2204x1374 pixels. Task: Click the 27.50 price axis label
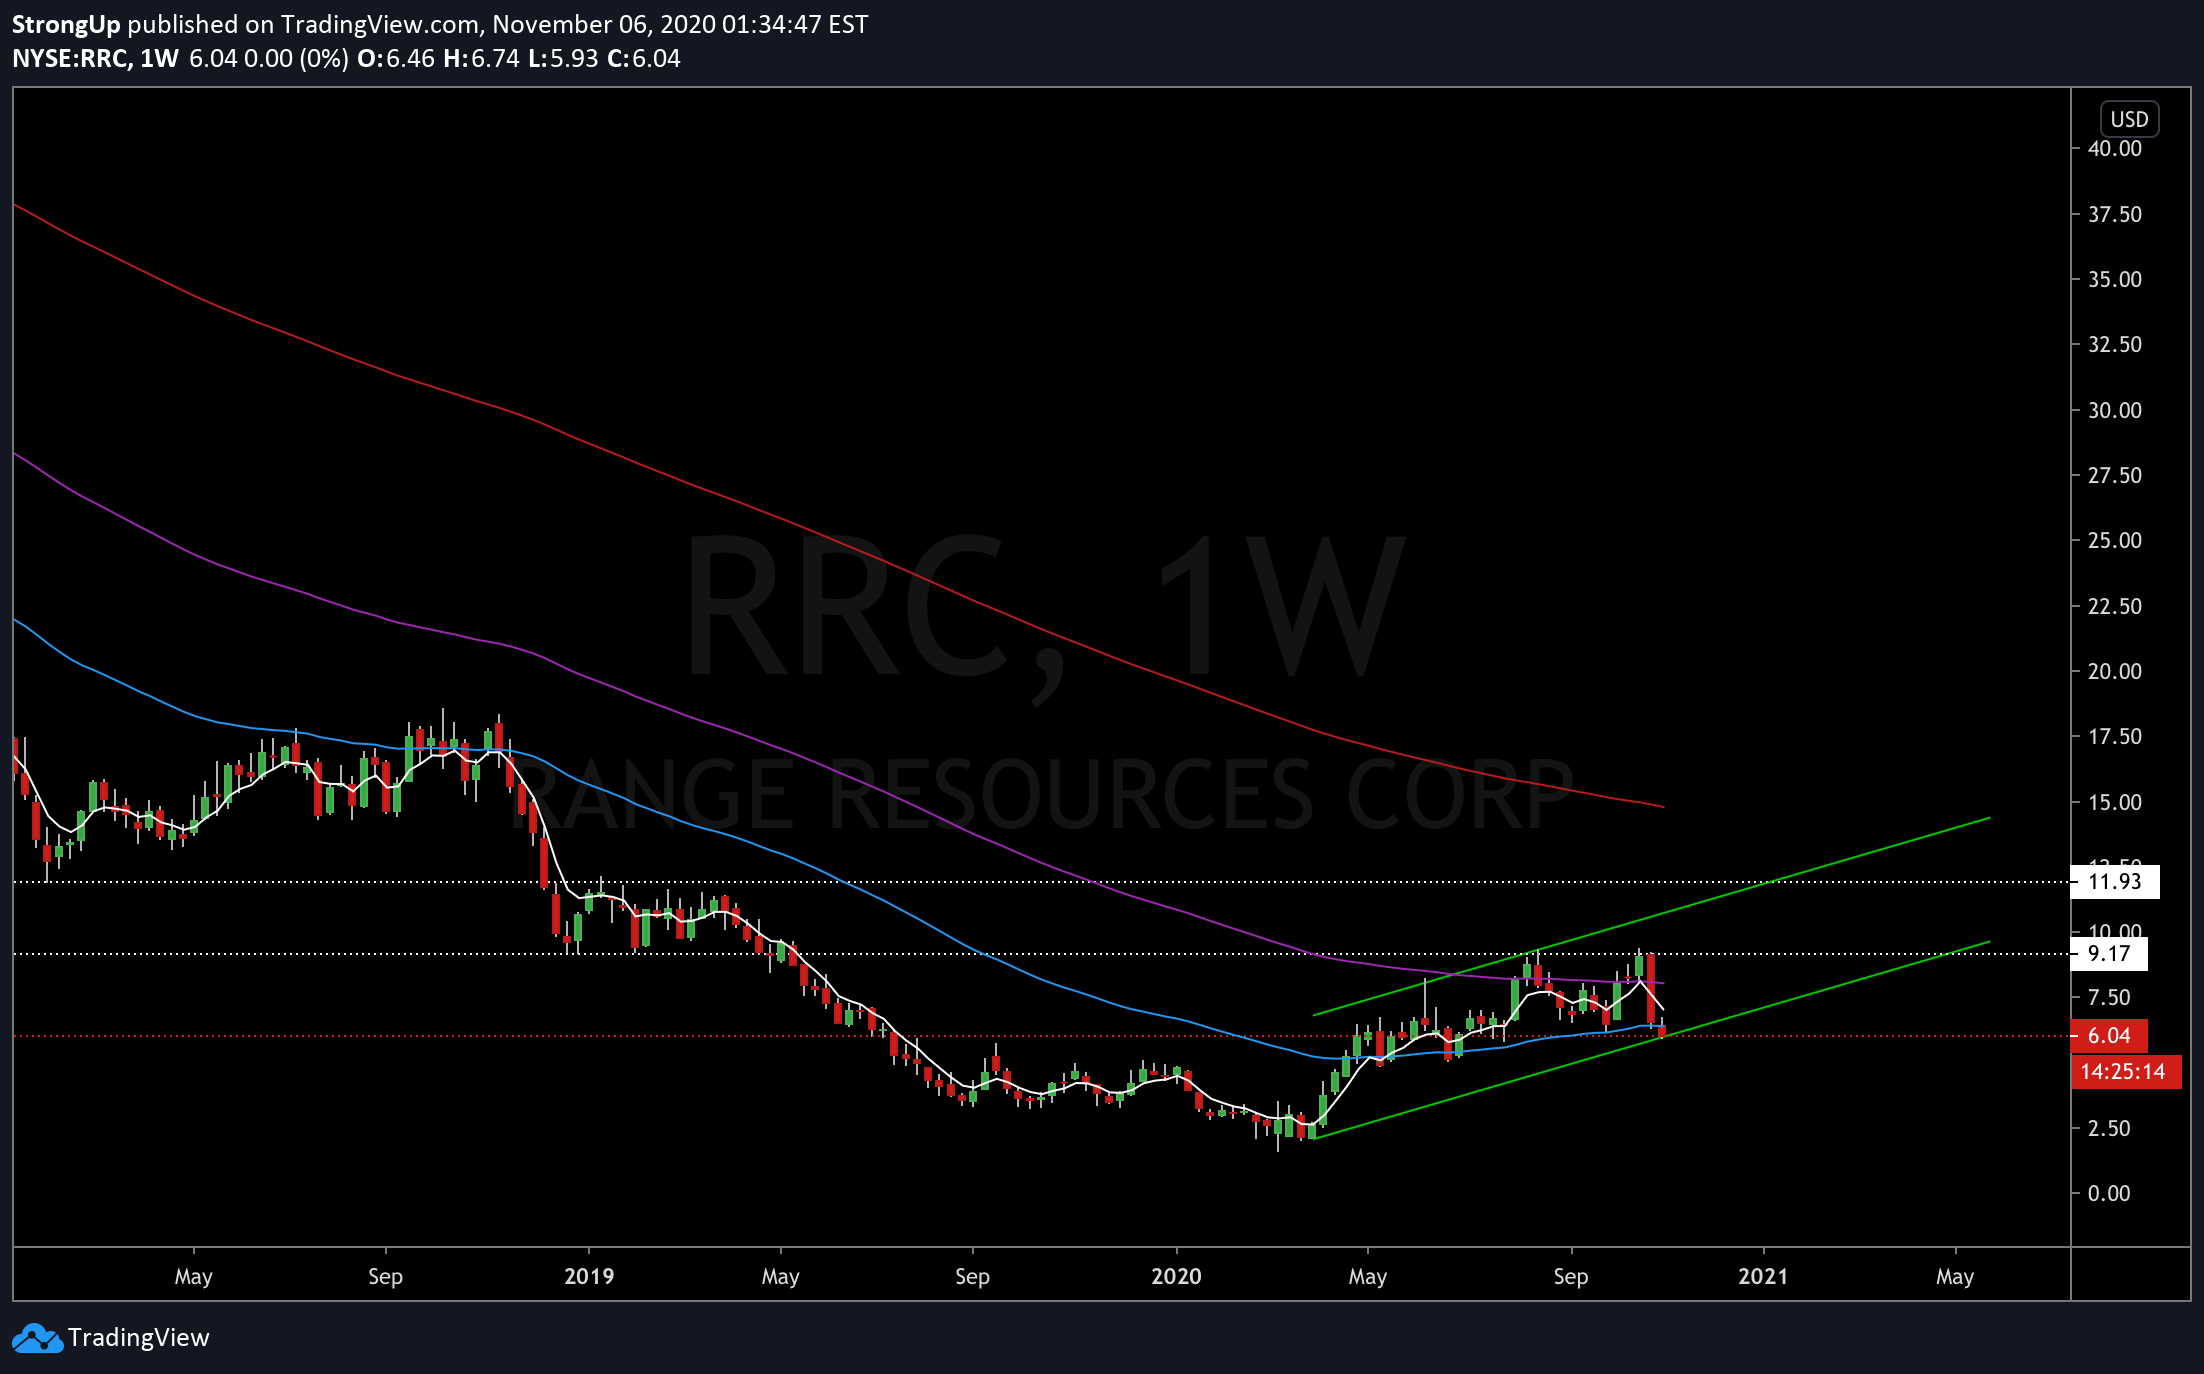pyautogui.click(x=2115, y=475)
